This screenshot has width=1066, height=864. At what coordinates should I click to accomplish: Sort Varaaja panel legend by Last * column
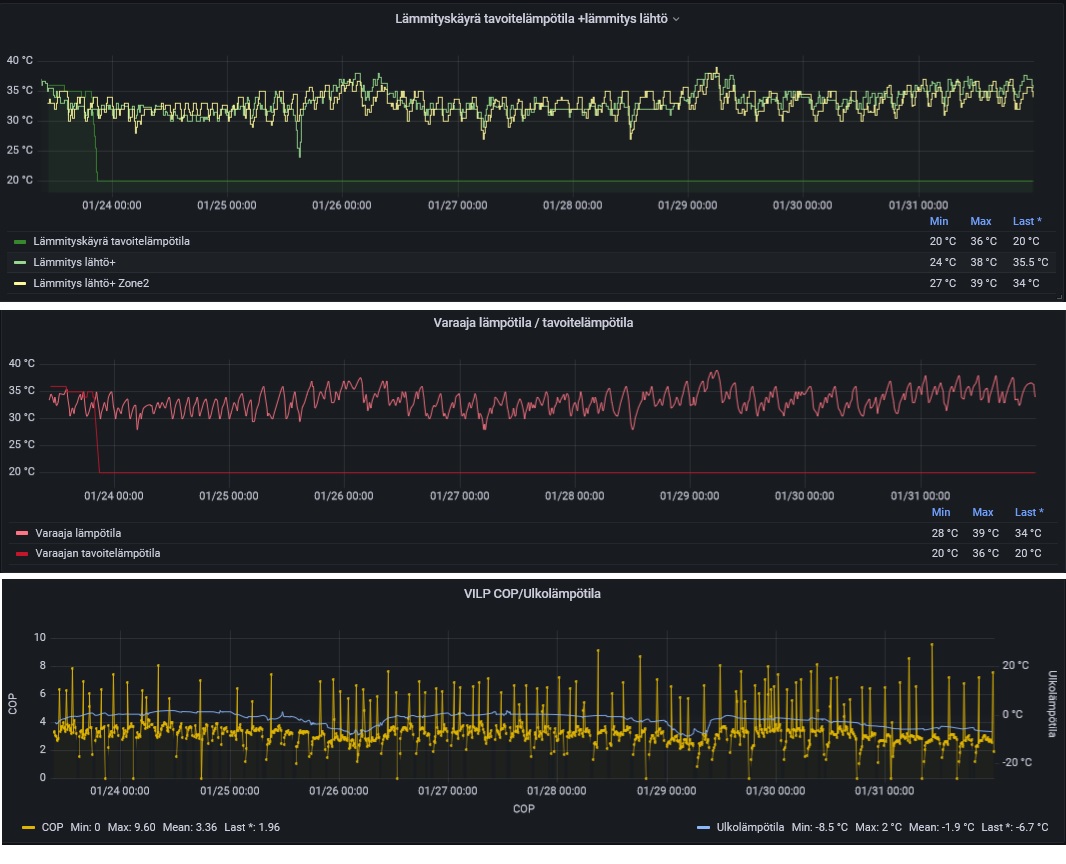click(x=1029, y=512)
